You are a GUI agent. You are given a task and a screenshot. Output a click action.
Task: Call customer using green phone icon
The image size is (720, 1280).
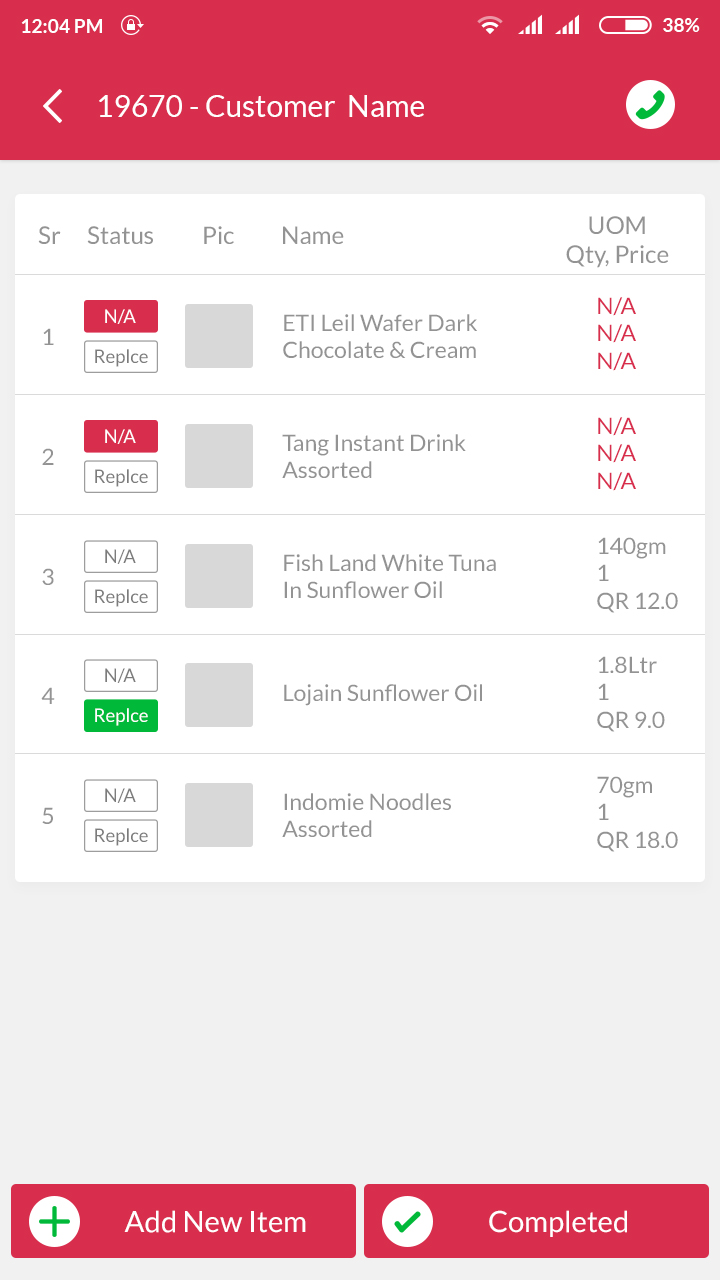[651, 105]
